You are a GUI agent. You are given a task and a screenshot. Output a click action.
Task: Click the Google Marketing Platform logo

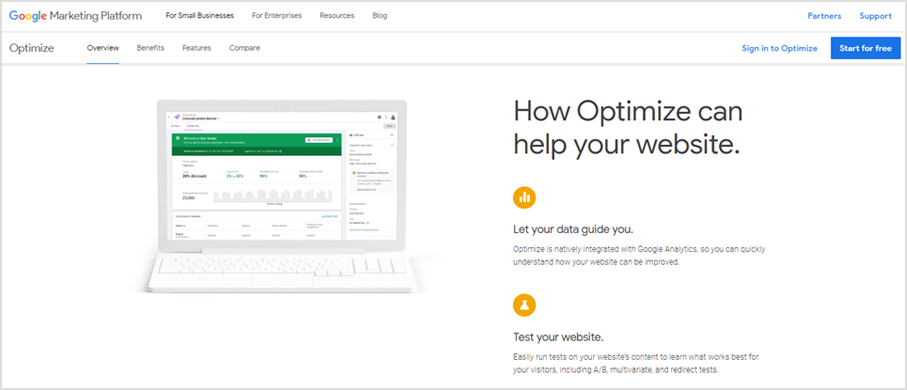75,16
